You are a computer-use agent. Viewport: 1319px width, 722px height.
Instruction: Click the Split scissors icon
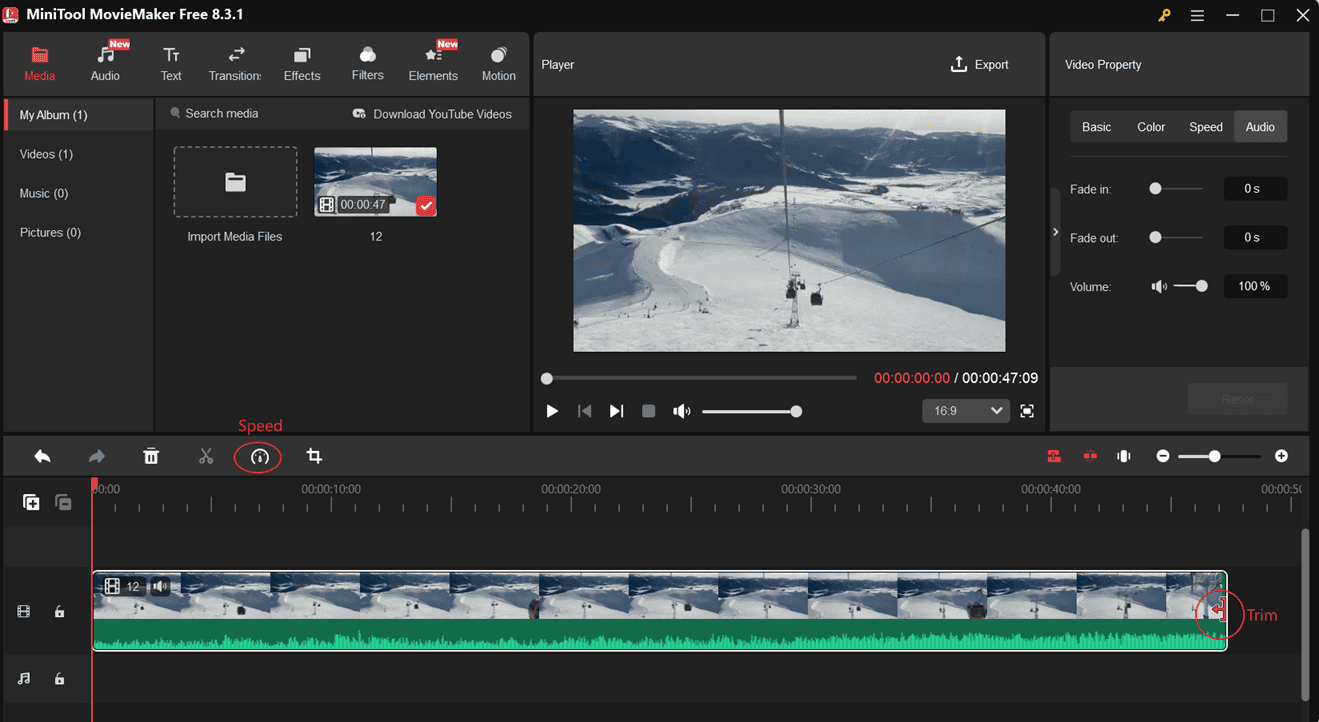pos(206,456)
